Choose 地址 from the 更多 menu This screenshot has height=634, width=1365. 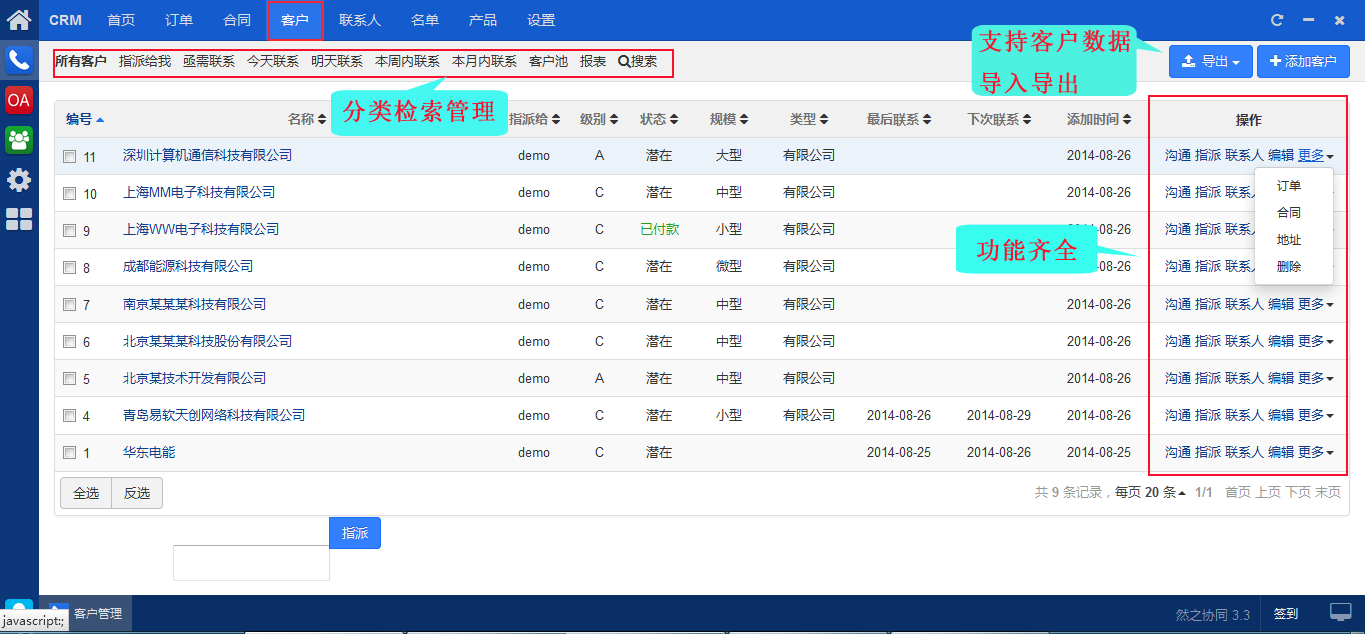click(x=1289, y=240)
